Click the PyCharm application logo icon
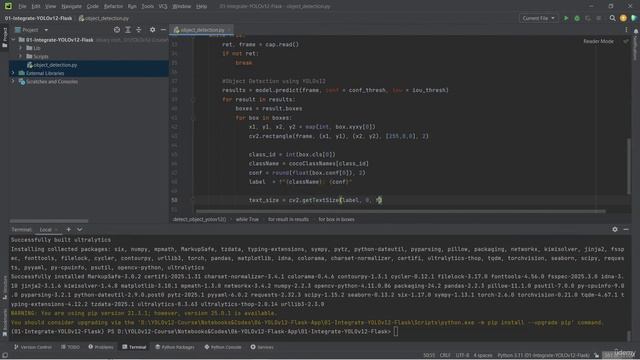Screen dimensions: 640x360 click(x=8, y=6)
